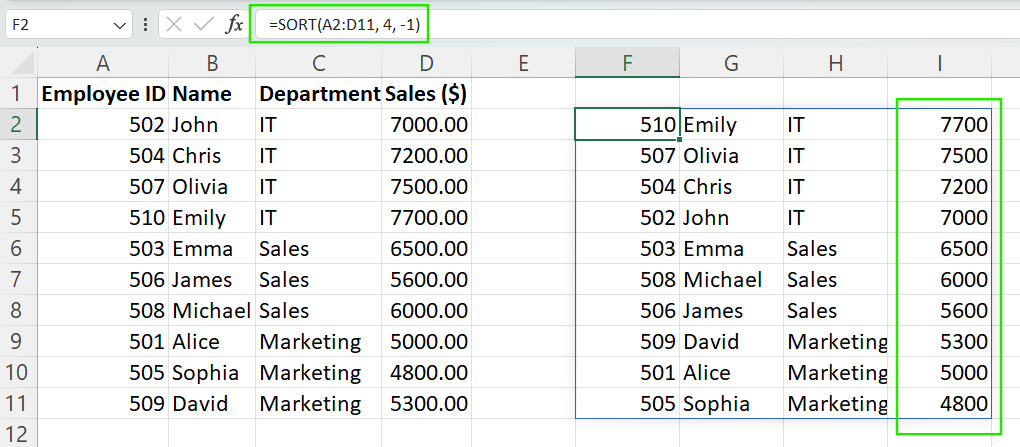Select column H header
This screenshot has width=1020, height=447.
836,63
